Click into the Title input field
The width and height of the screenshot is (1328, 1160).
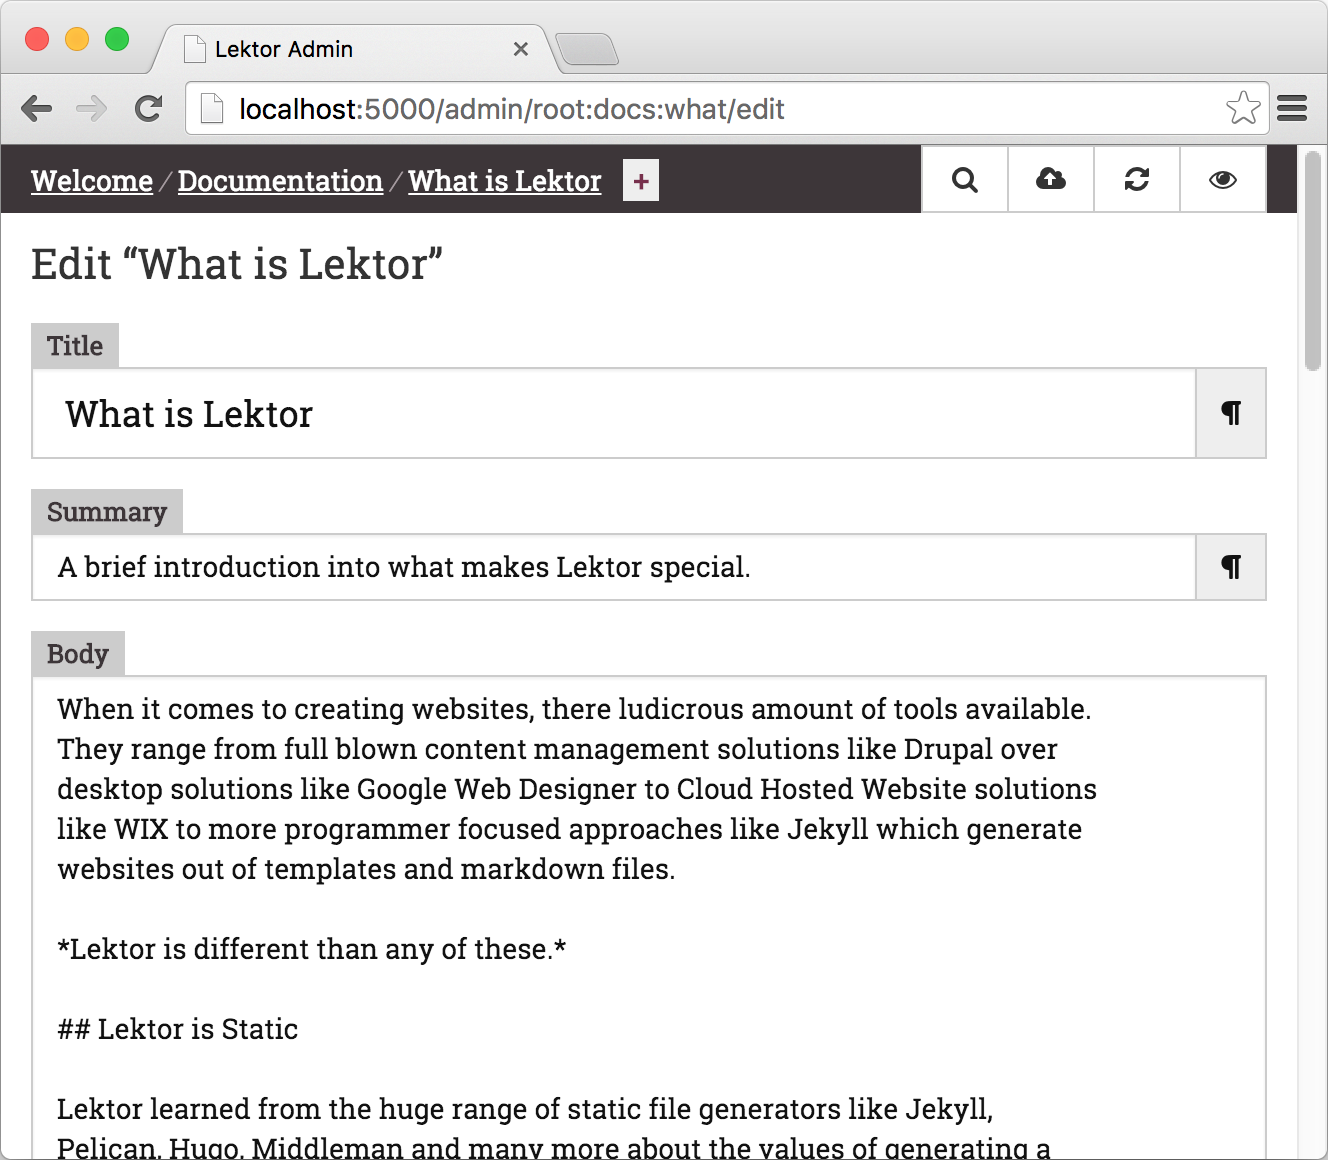(614, 413)
